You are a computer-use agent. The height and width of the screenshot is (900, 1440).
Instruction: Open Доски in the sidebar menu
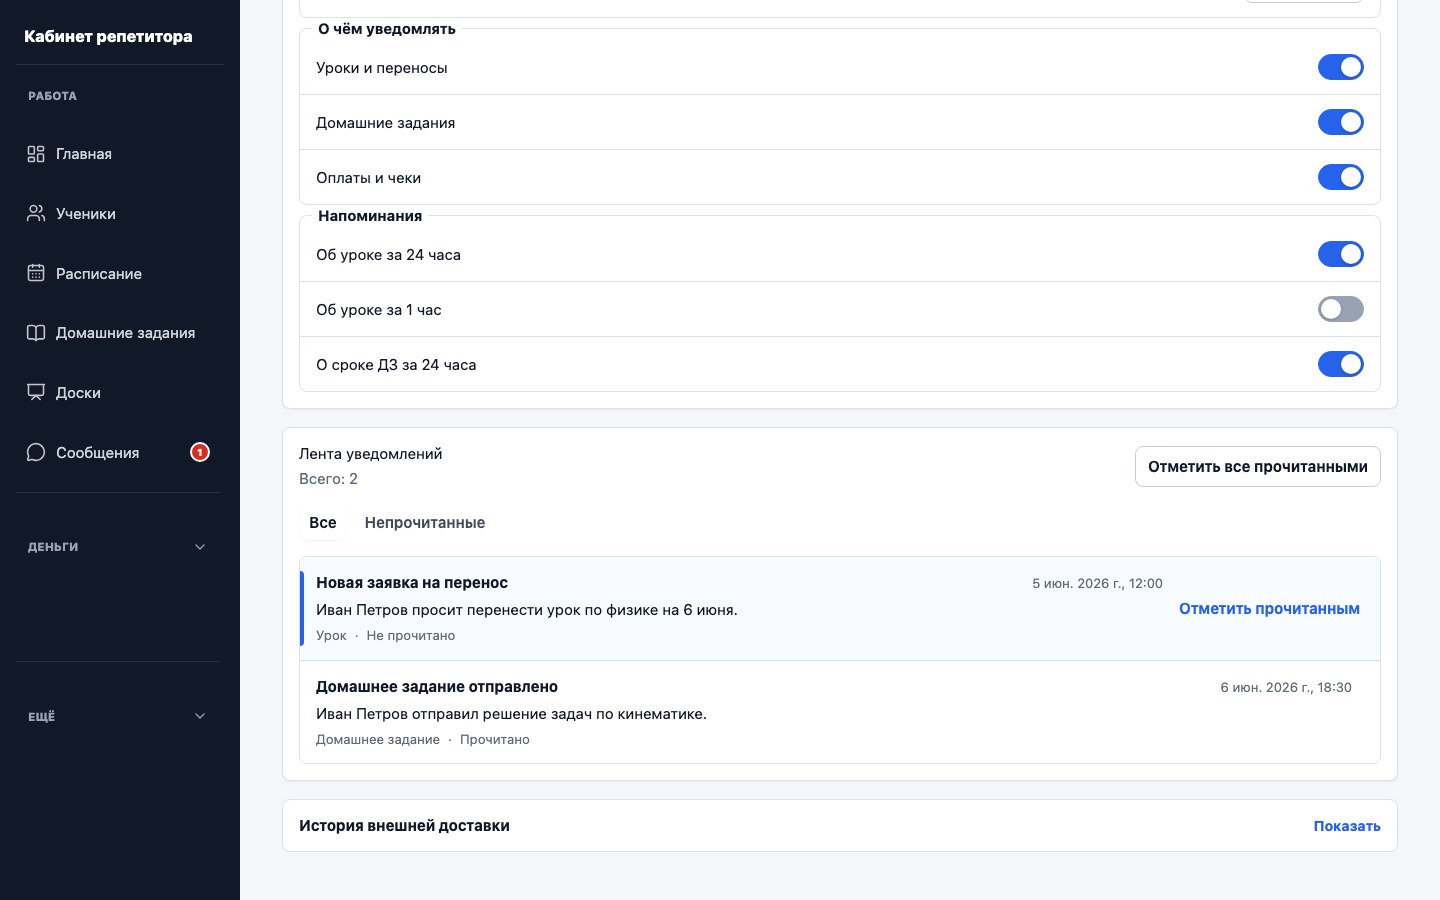point(118,393)
